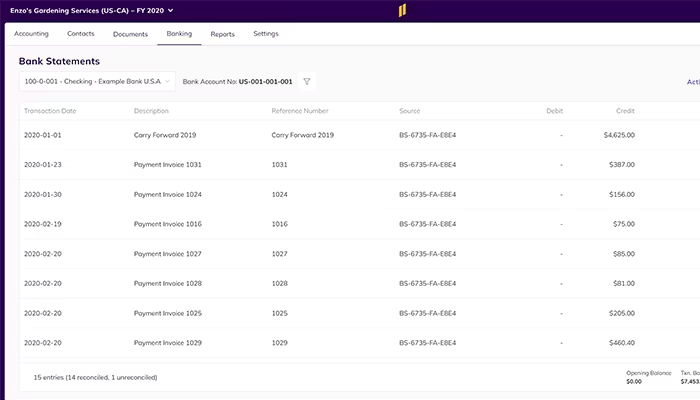
Task: Click the $85.00 credit amount
Action: (x=624, y=254)
